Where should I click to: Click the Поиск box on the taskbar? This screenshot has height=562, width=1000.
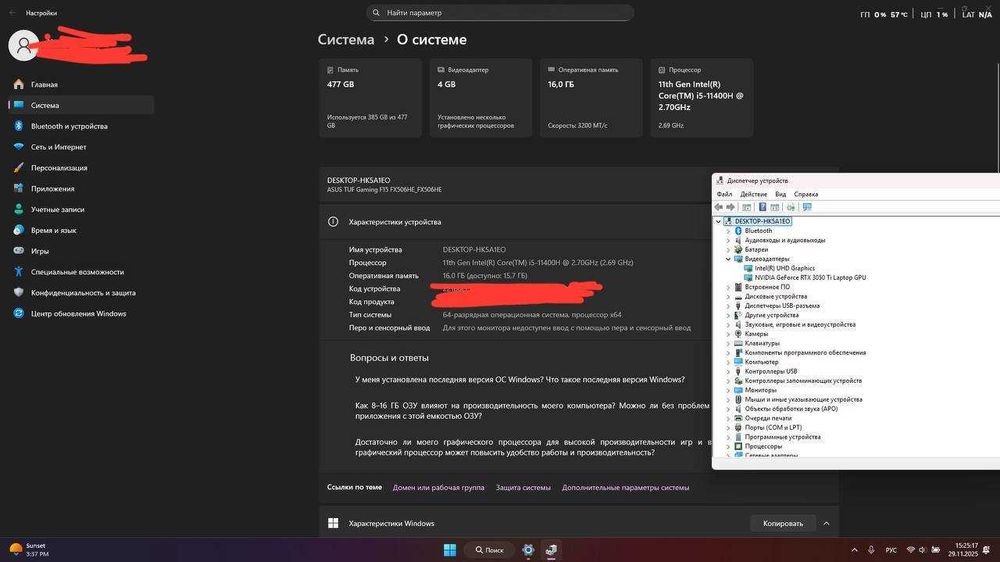tap(489, 550)
